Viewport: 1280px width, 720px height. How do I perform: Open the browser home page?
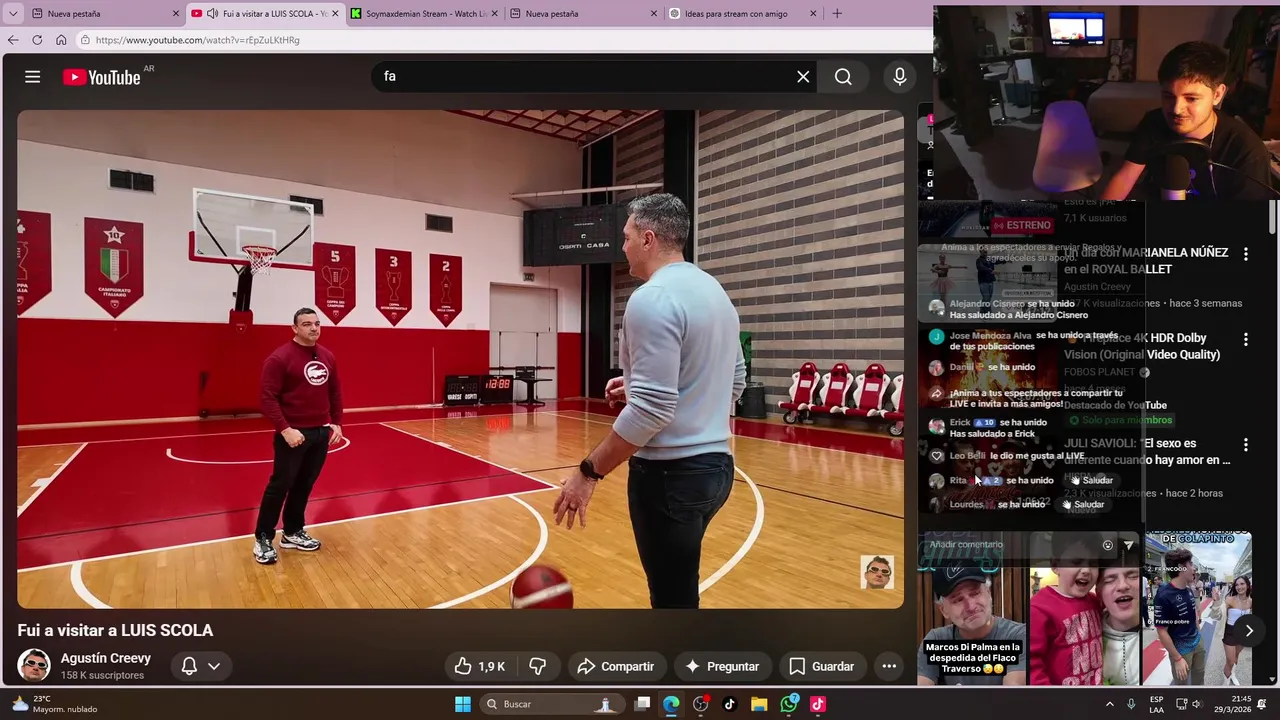pyautogui.click(x=61, y=40)
